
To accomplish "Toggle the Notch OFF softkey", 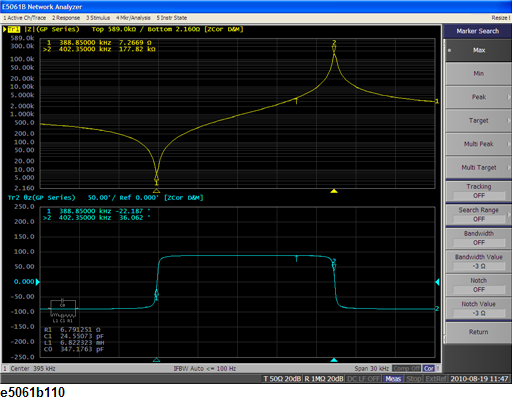I will click(479, 285).
